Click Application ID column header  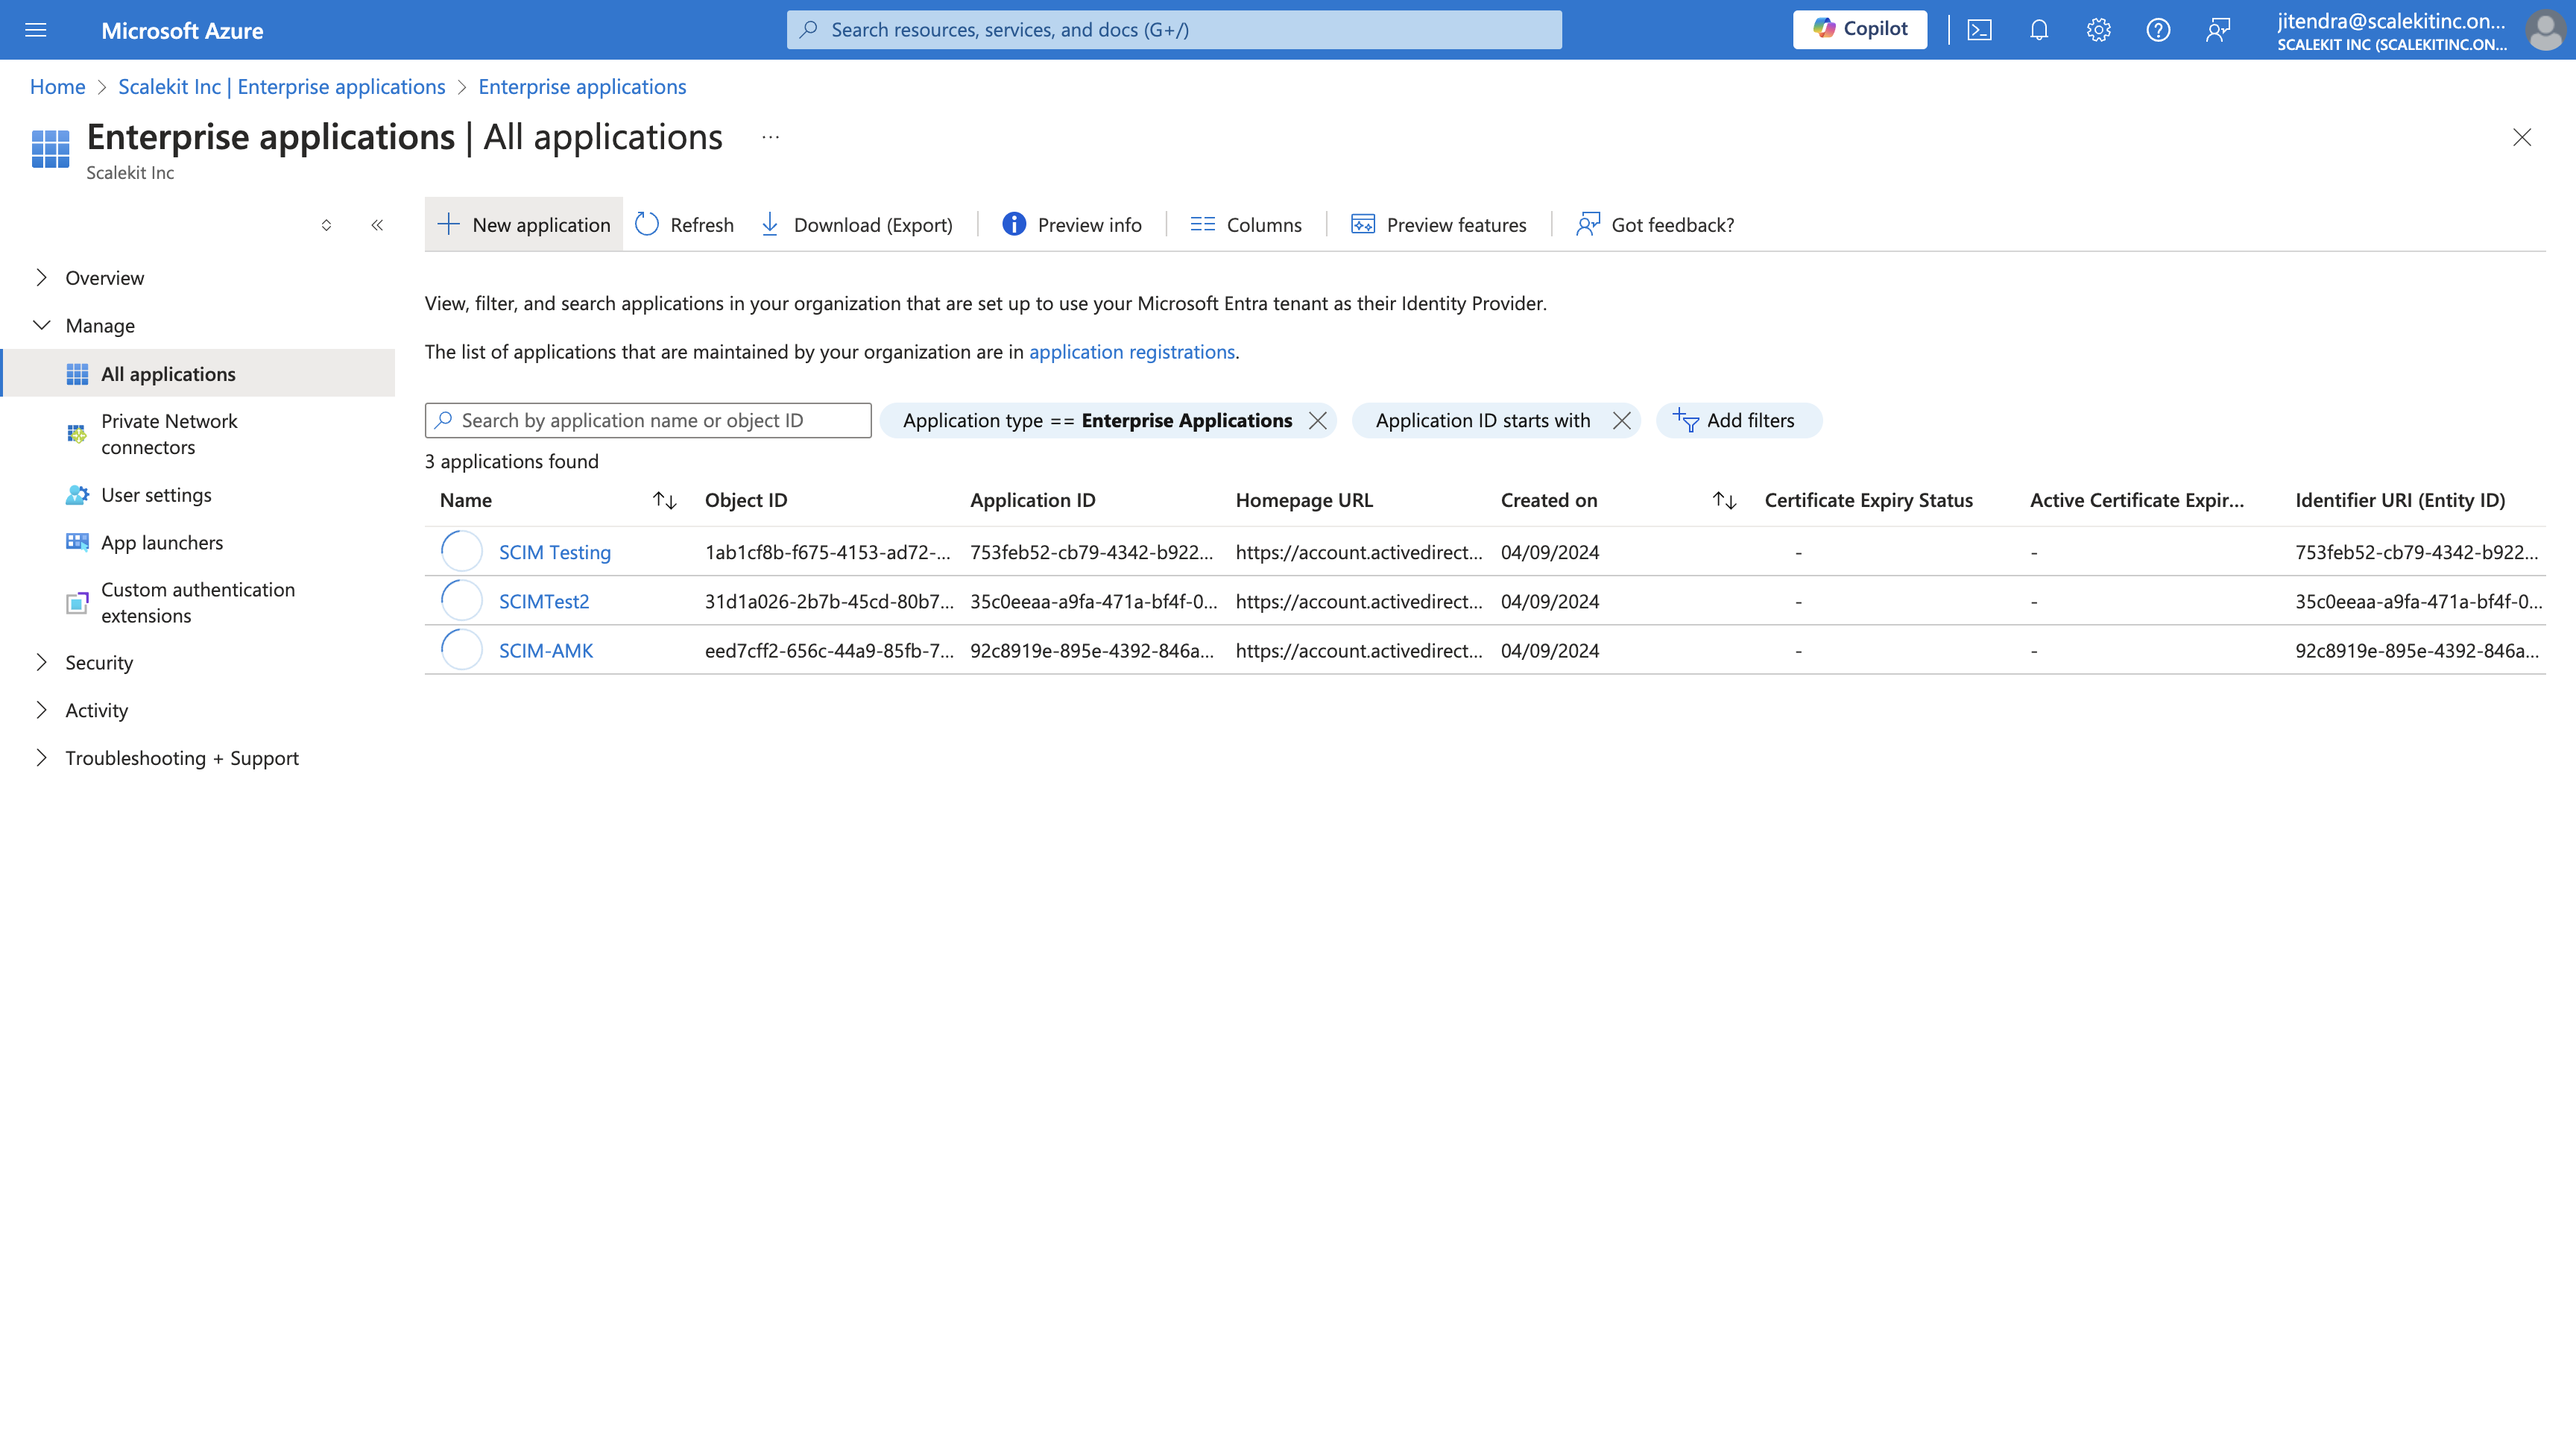[1033, 500]
